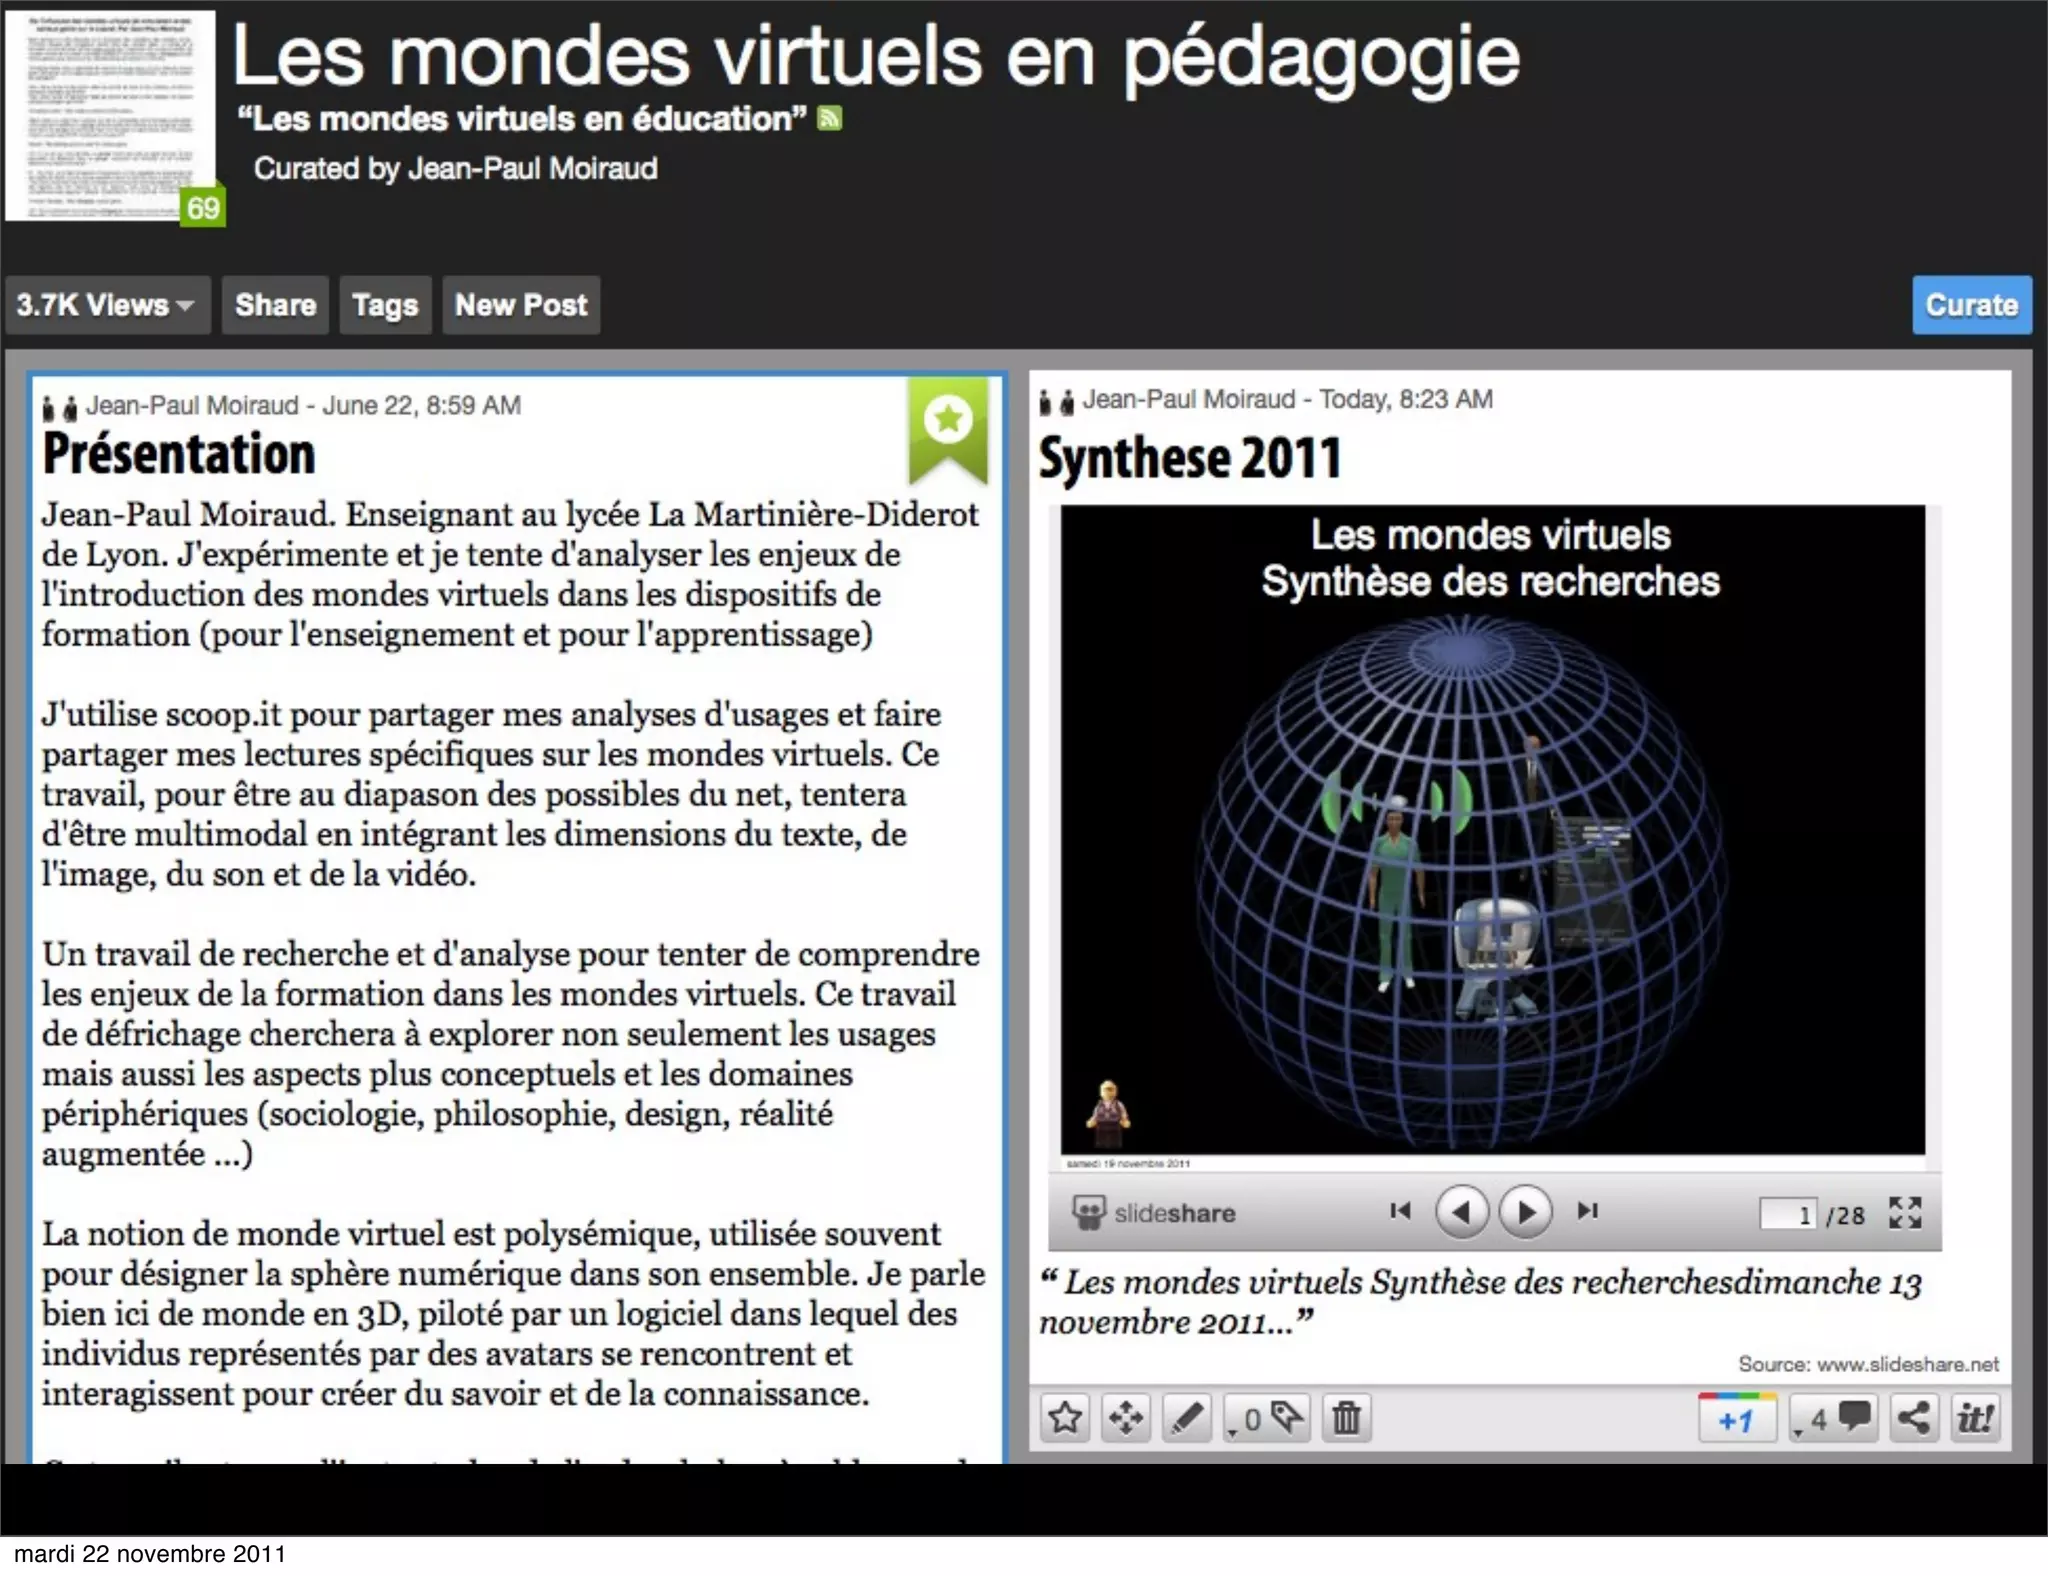Viewport: 2048px width, 1576px height.
Task: Open the comments dropdown showing 4
Action: tap(1834, 1417)
